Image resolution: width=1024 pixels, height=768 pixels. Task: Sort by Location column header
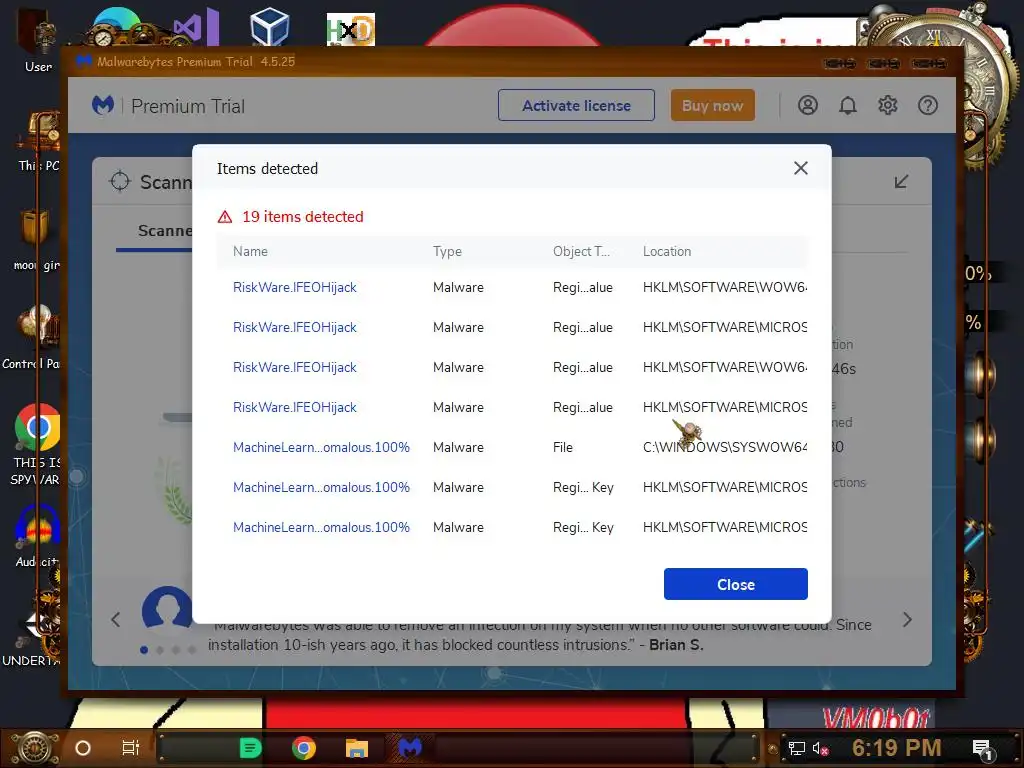(x=667, y=251)
